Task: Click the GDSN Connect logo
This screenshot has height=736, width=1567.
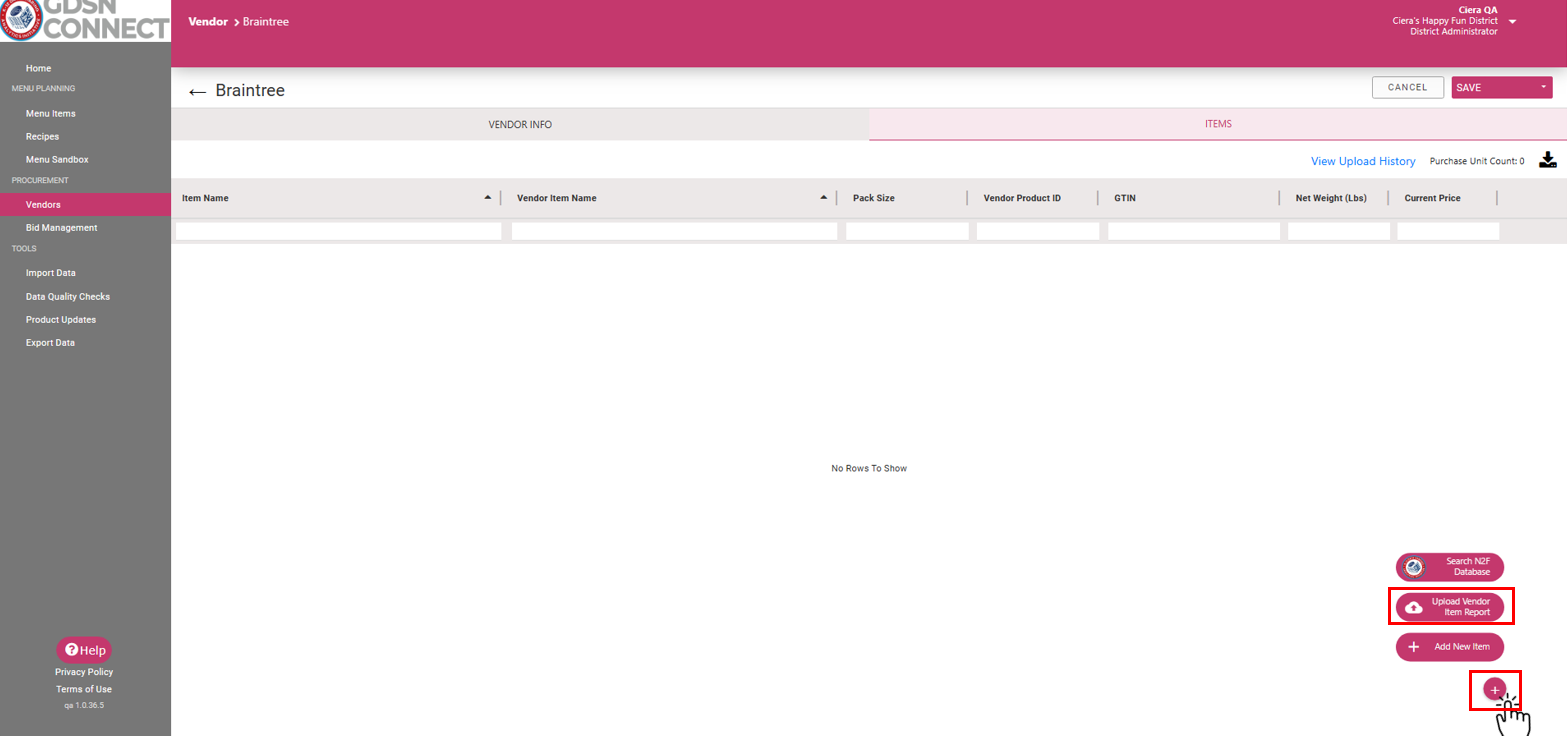Action: point(85,21)
